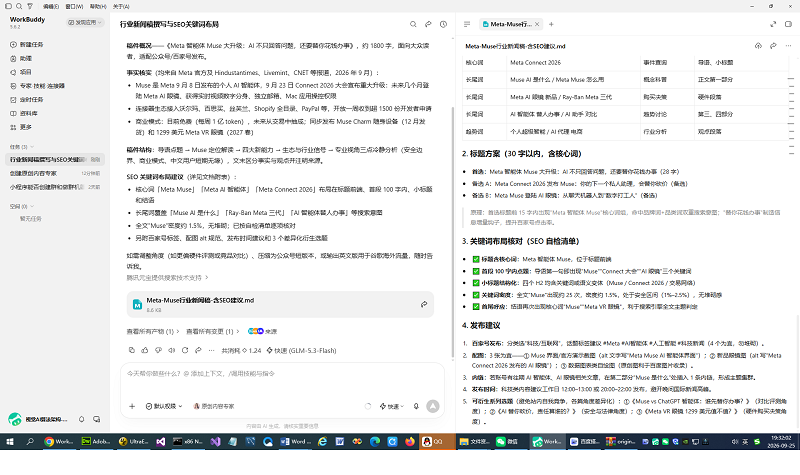Select task 行业新闻稿撰写与SEO关键词 in sidebar
The height and width of the screenshot is (475, 800).
55,160
